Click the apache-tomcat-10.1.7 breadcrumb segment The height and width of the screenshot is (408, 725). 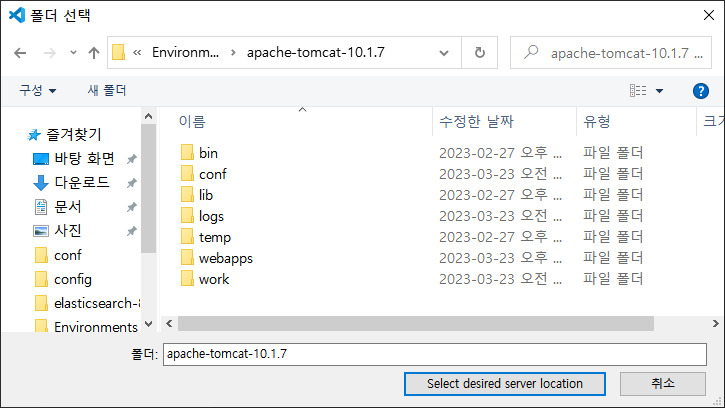point(315,52)
